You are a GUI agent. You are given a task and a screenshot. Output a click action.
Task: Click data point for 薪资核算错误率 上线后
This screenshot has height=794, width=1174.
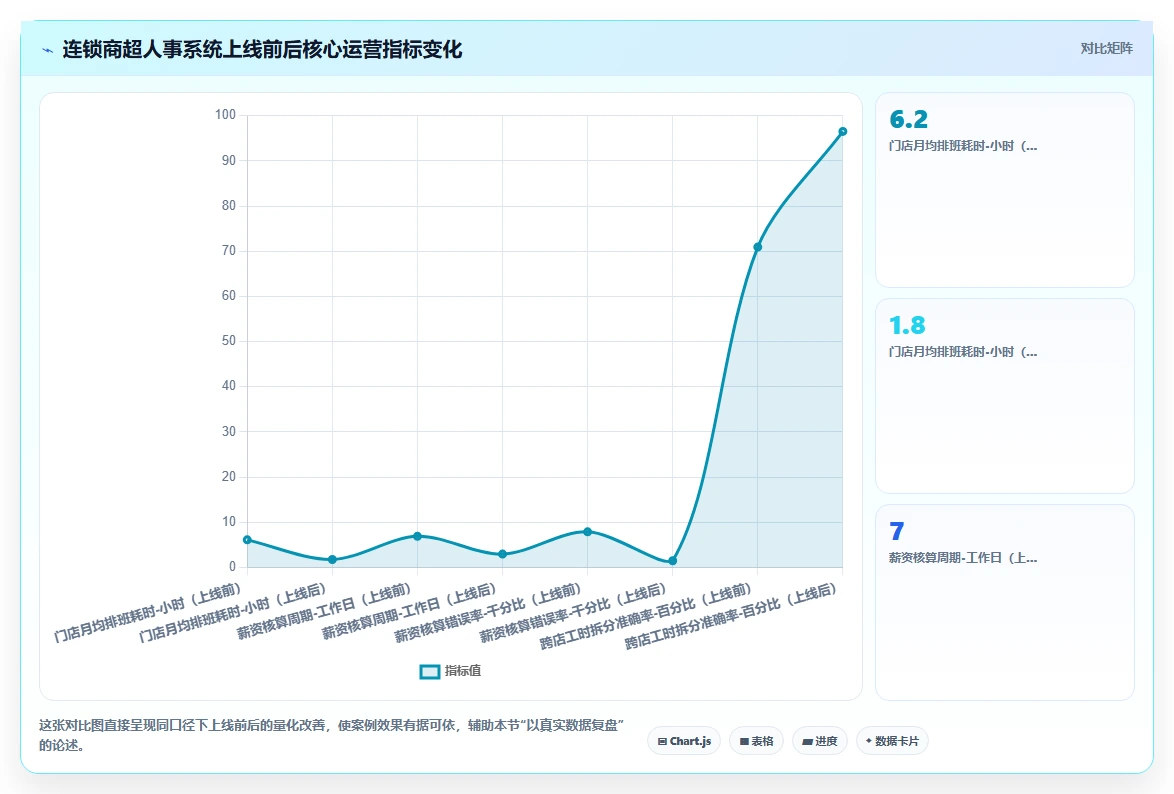point(672,560)
